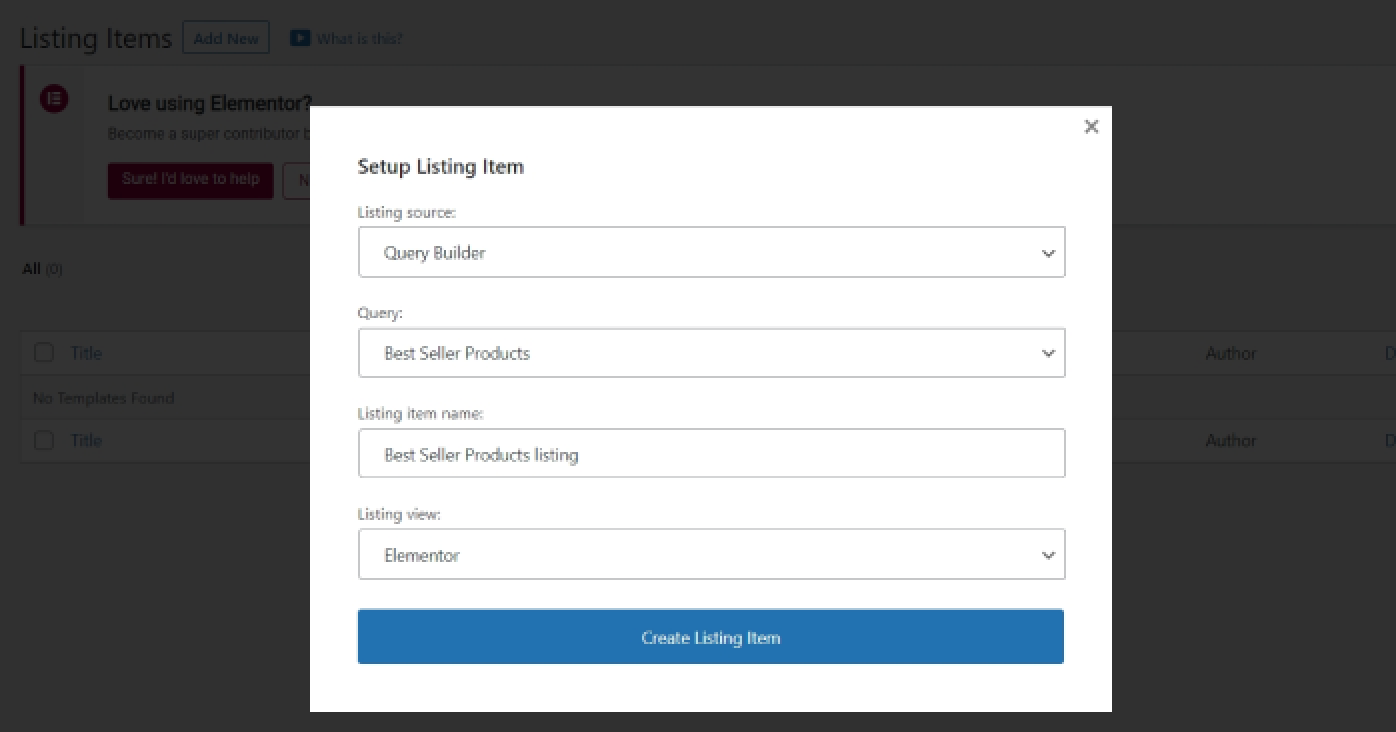Click the Setup Listing Item heading

(441, 167)
